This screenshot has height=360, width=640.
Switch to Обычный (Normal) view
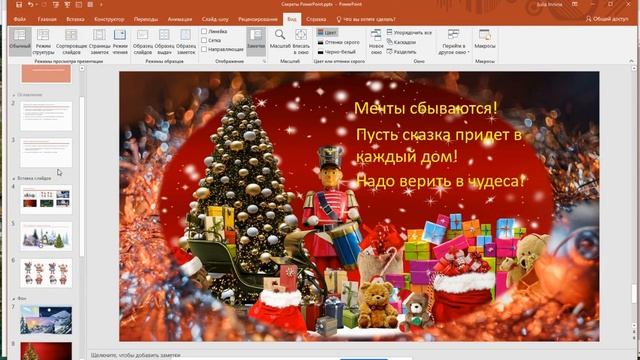pos(20,42)
